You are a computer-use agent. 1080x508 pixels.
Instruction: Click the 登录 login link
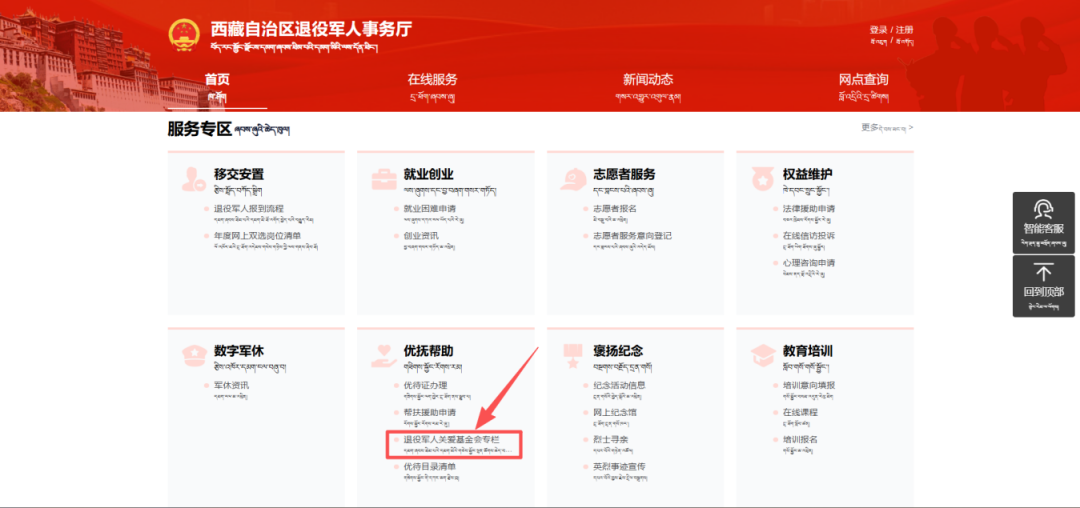879,30
